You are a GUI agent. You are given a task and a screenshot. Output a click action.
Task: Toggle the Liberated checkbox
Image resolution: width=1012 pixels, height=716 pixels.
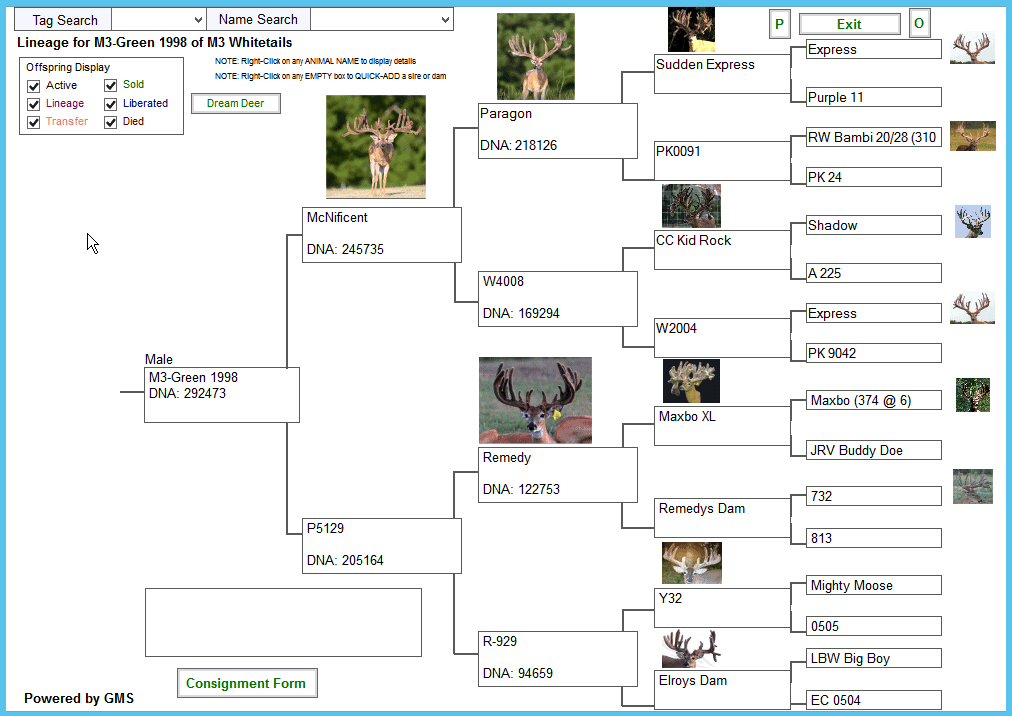click(x=111, y=104)
